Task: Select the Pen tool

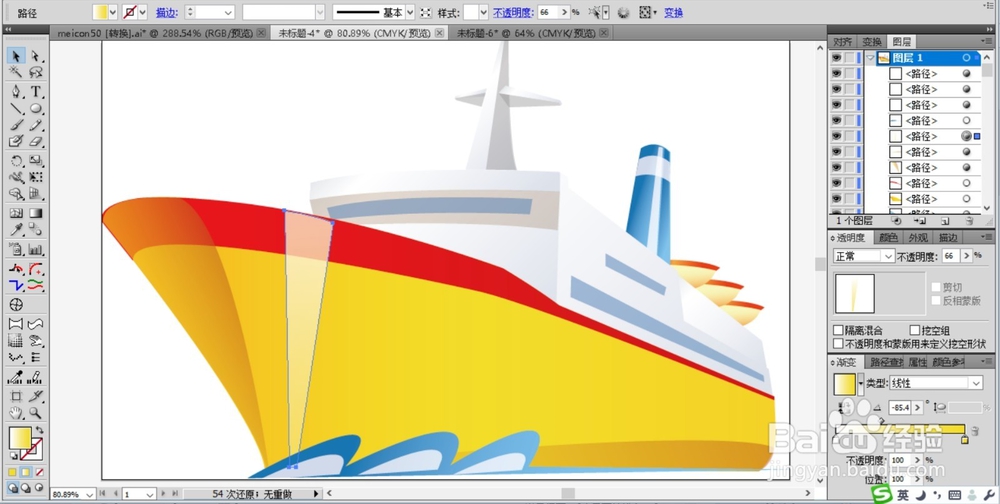Action: coord(16,92)
